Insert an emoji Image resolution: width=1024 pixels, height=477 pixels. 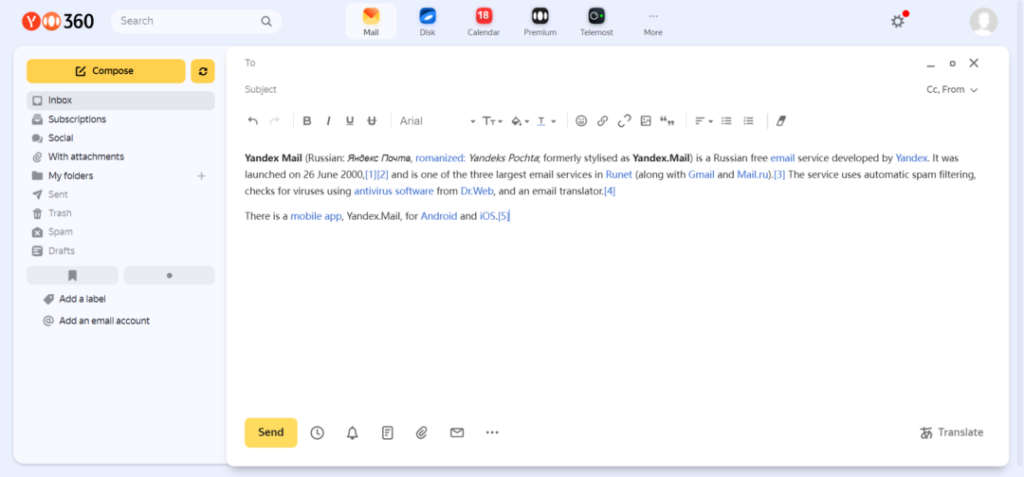point(581,121)
